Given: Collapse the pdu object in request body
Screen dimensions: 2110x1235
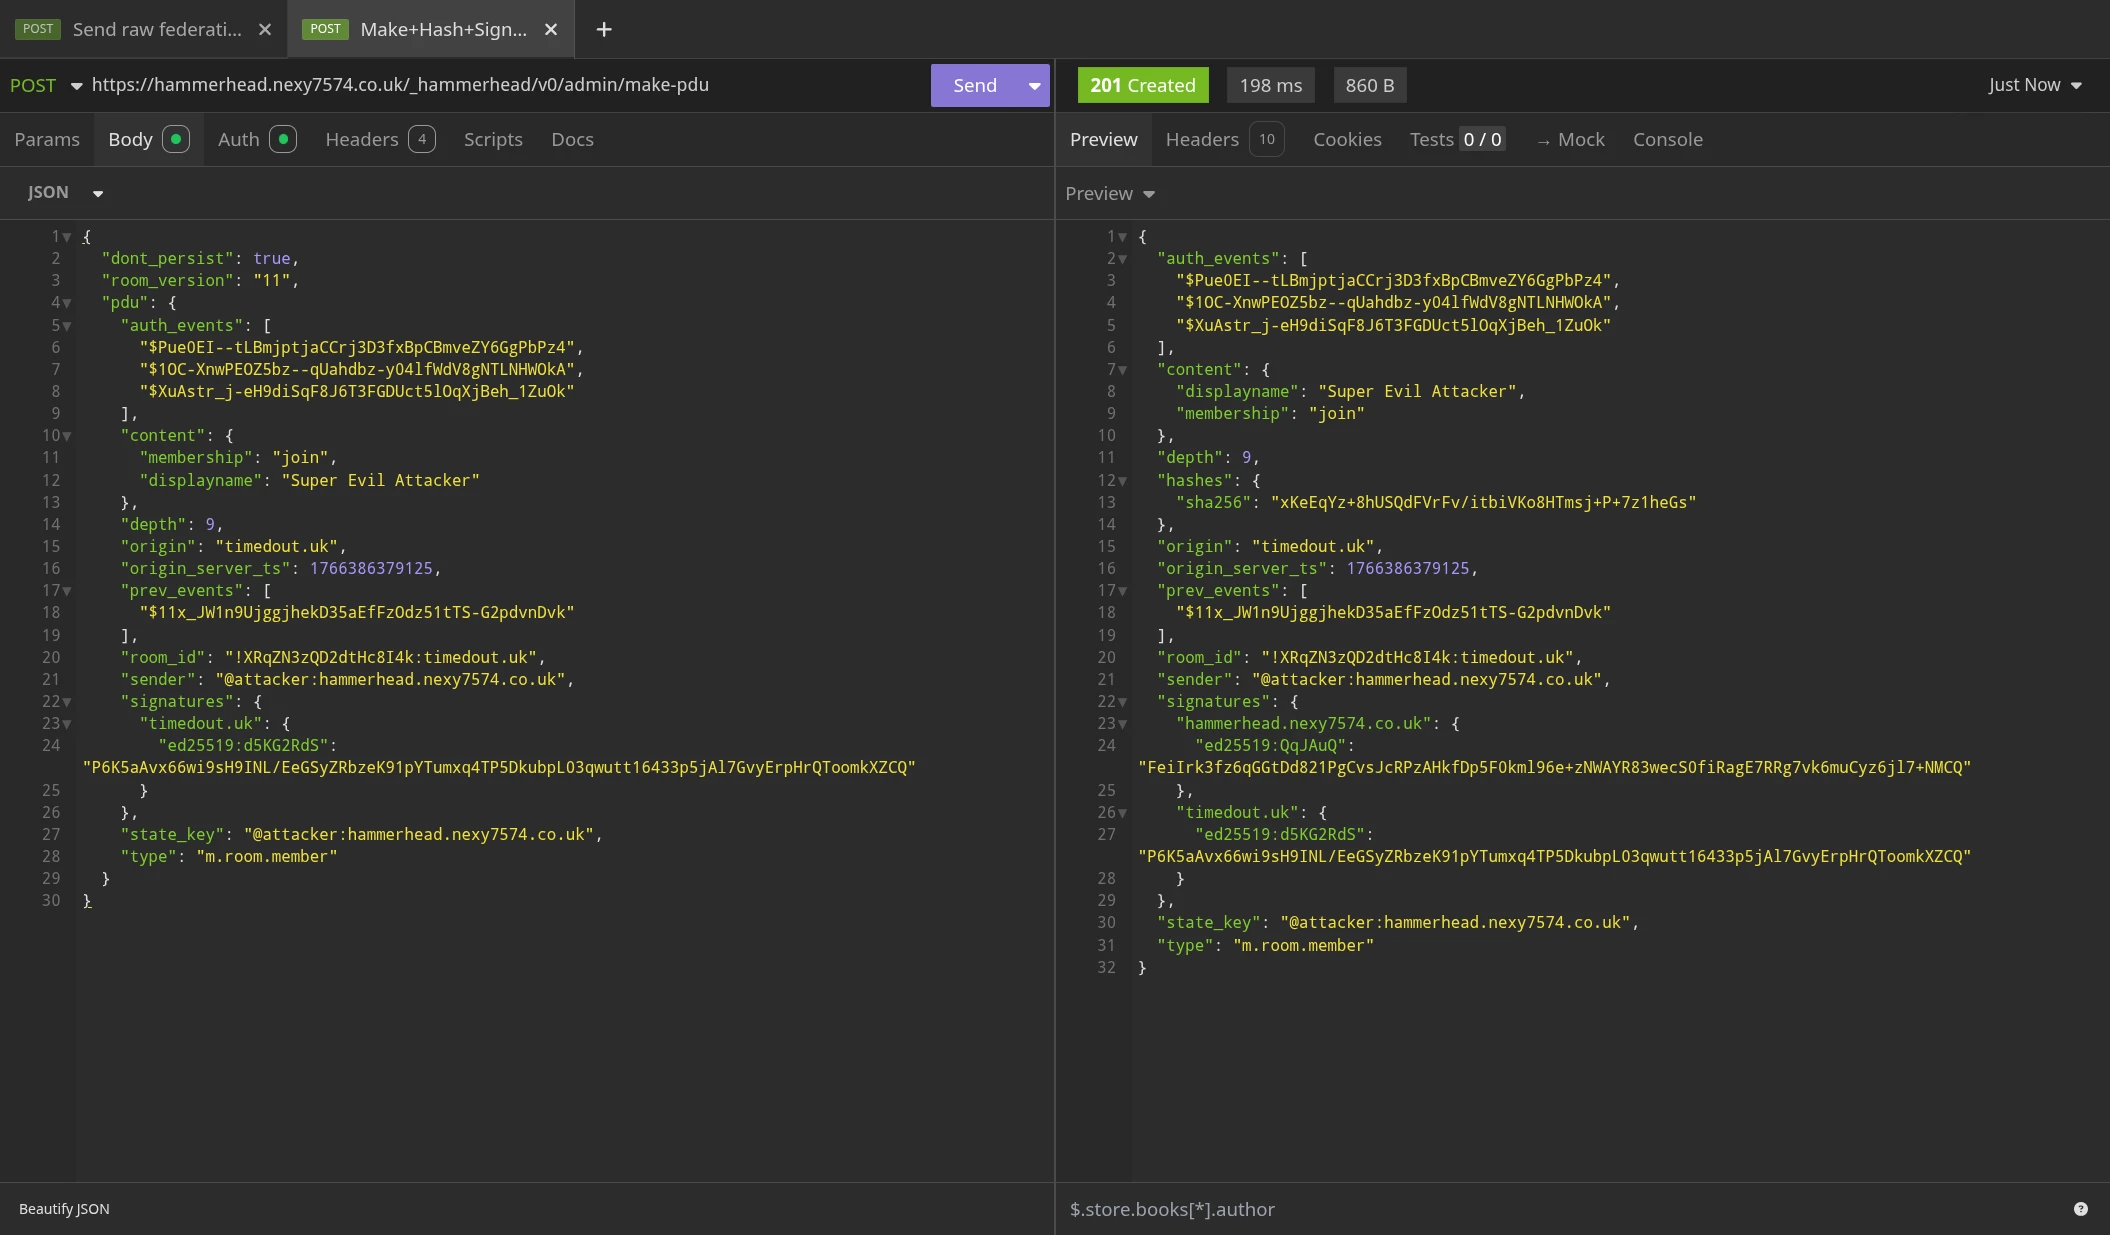Looking at the screenshot, I should [x=67, y=303].
